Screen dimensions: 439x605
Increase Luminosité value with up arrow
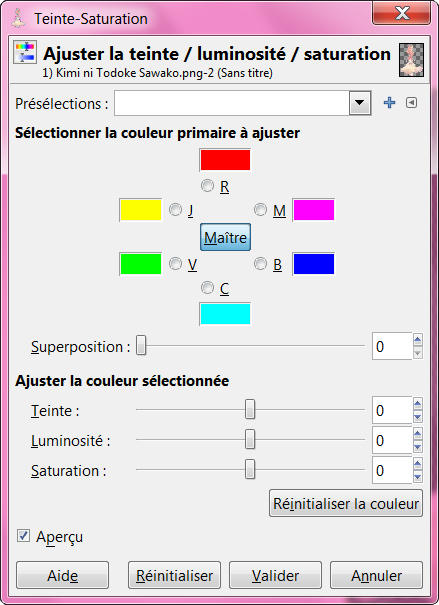click(417, 434)
